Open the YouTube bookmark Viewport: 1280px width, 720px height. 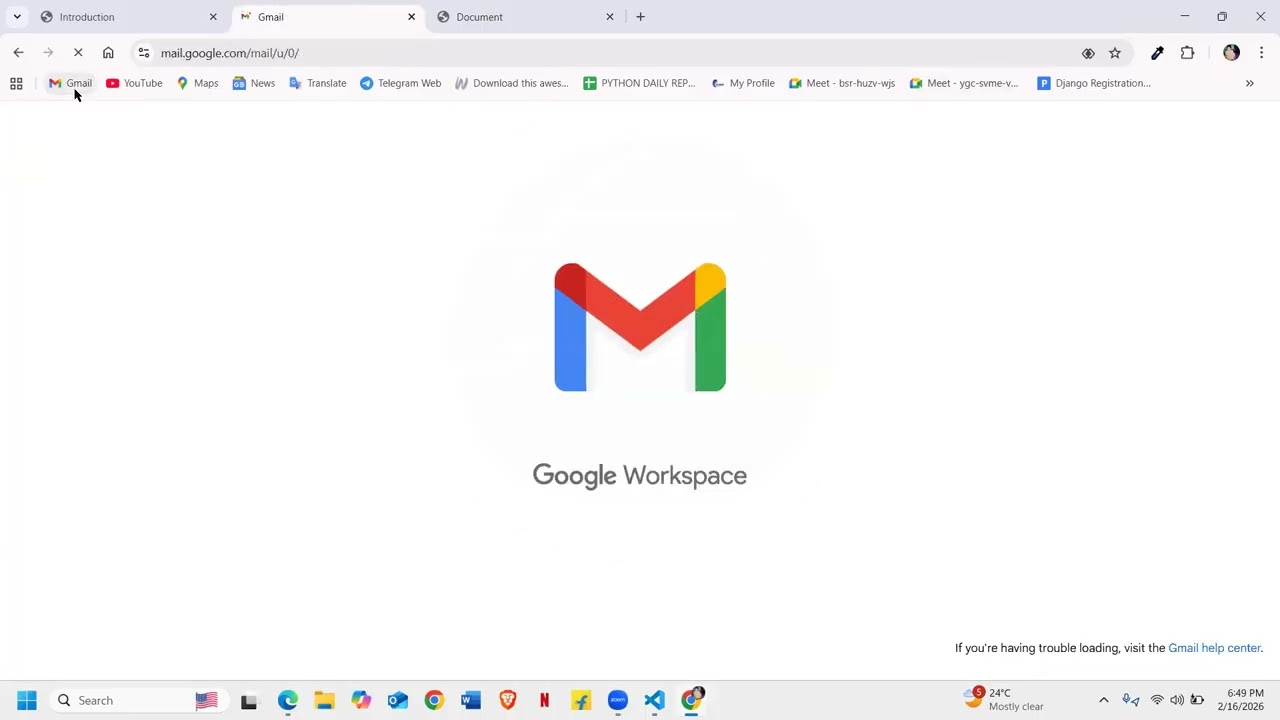point(134,84)
